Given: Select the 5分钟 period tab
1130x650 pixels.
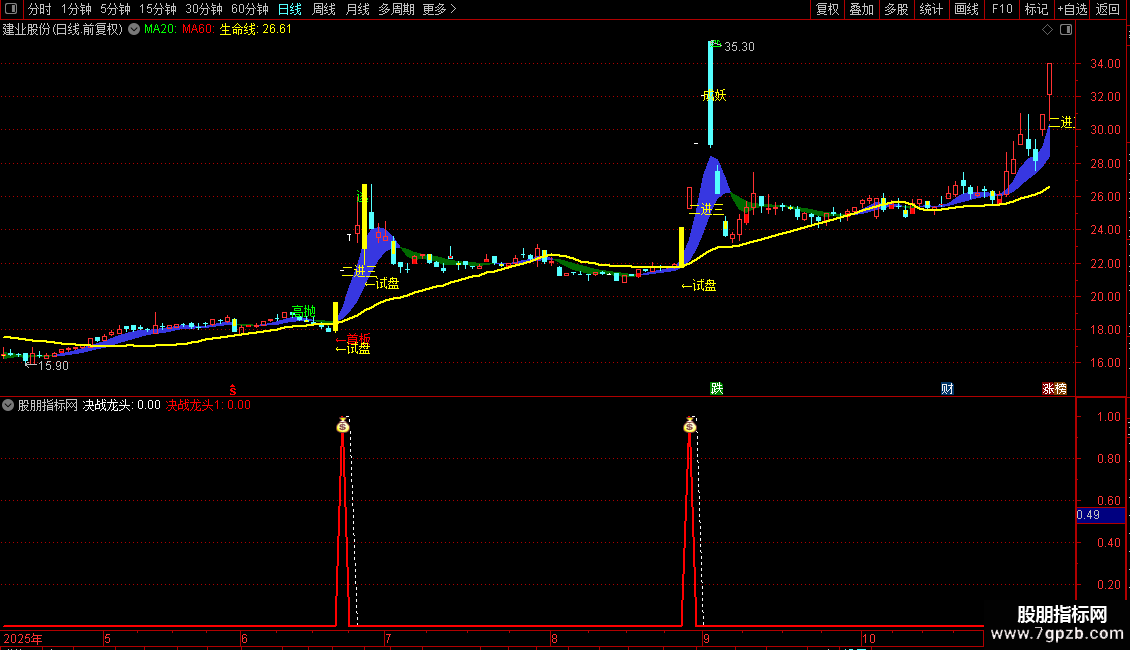Looking at the screenshot, I should [x=115, y=9].
